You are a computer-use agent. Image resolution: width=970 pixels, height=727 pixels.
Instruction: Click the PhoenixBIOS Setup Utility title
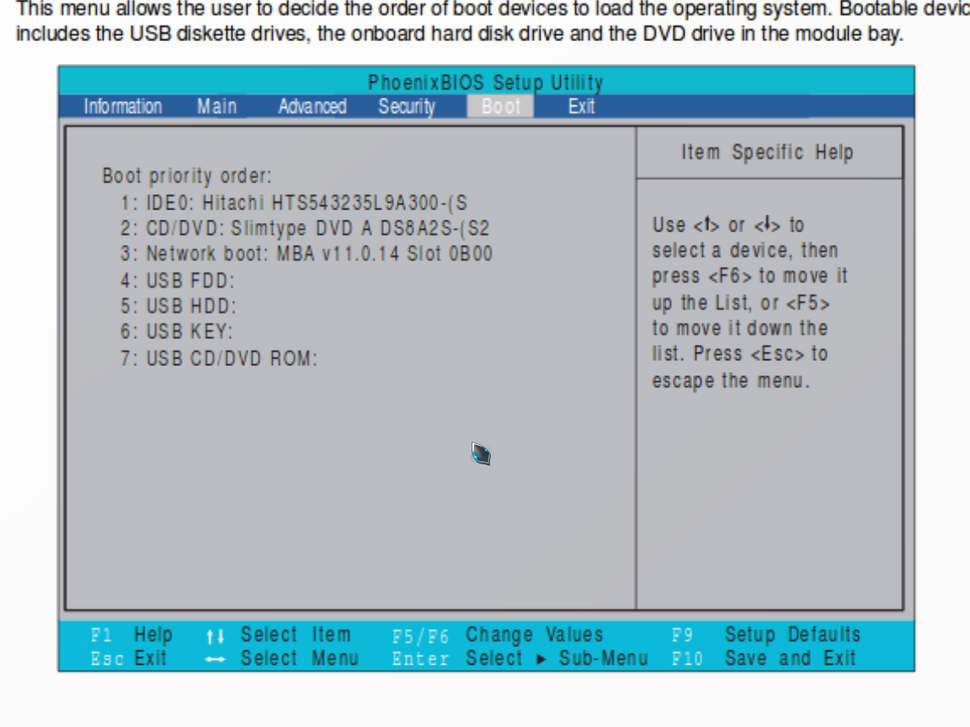(486, 82)
